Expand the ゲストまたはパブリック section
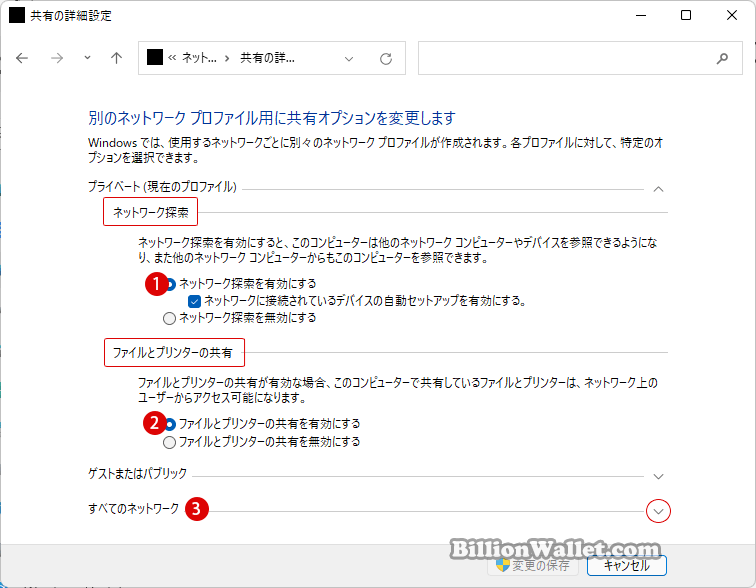The width and height of the screenshot is (756, 588). (x=658, y=477)
